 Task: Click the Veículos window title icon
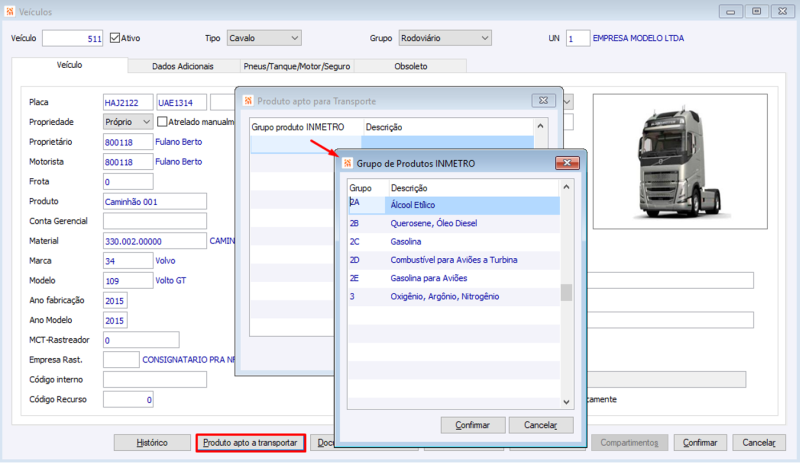[x=10, y=11]
